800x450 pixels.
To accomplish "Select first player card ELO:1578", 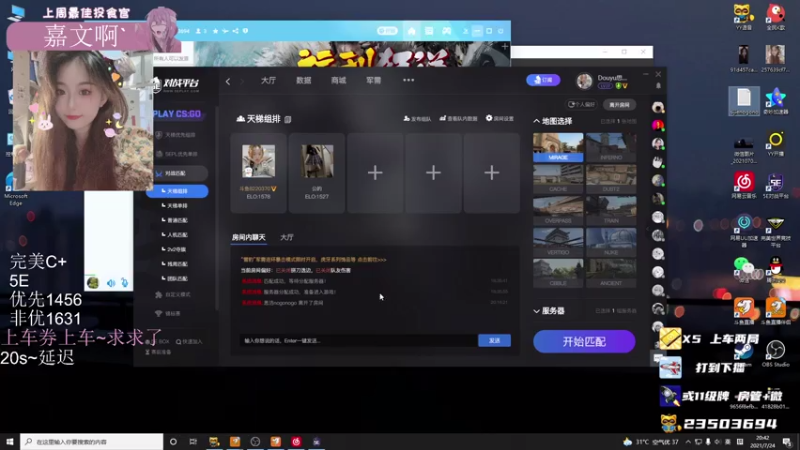I will tap(259, 173).
